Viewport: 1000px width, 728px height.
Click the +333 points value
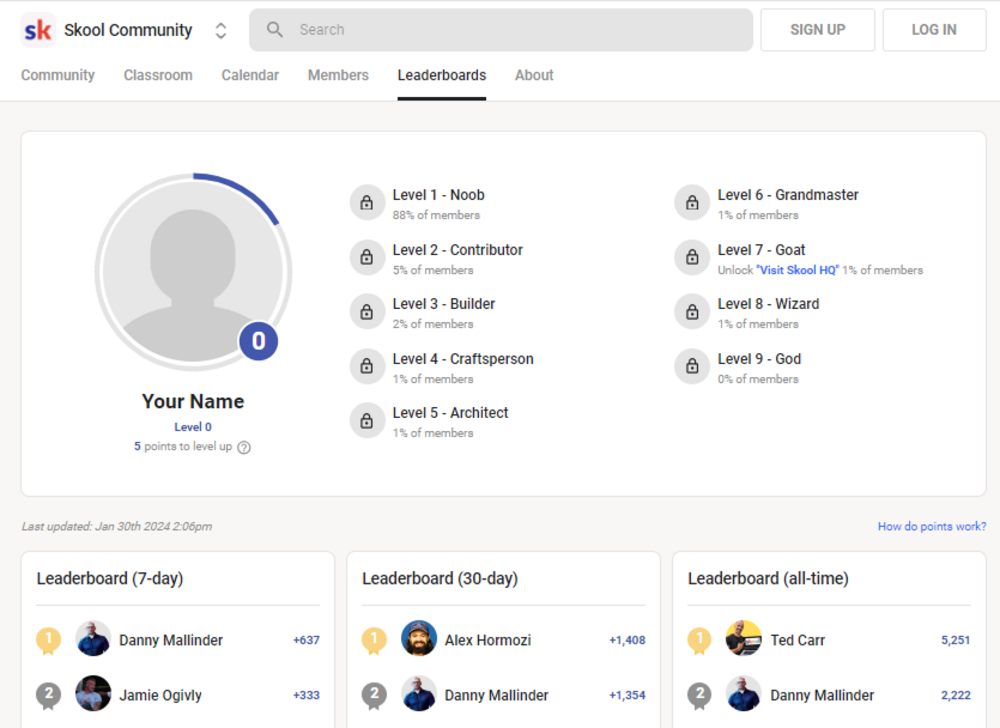pos(306,695)
